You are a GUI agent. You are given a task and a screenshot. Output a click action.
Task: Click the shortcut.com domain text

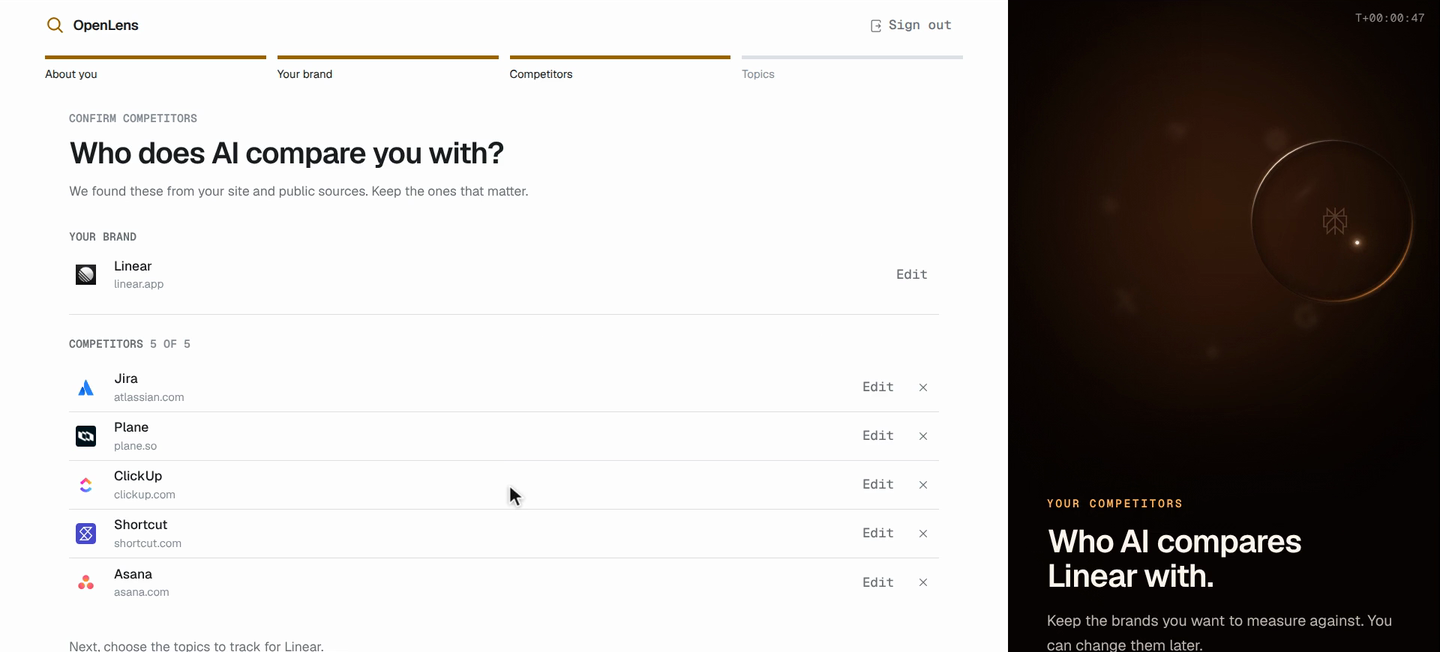click(148, 543)
